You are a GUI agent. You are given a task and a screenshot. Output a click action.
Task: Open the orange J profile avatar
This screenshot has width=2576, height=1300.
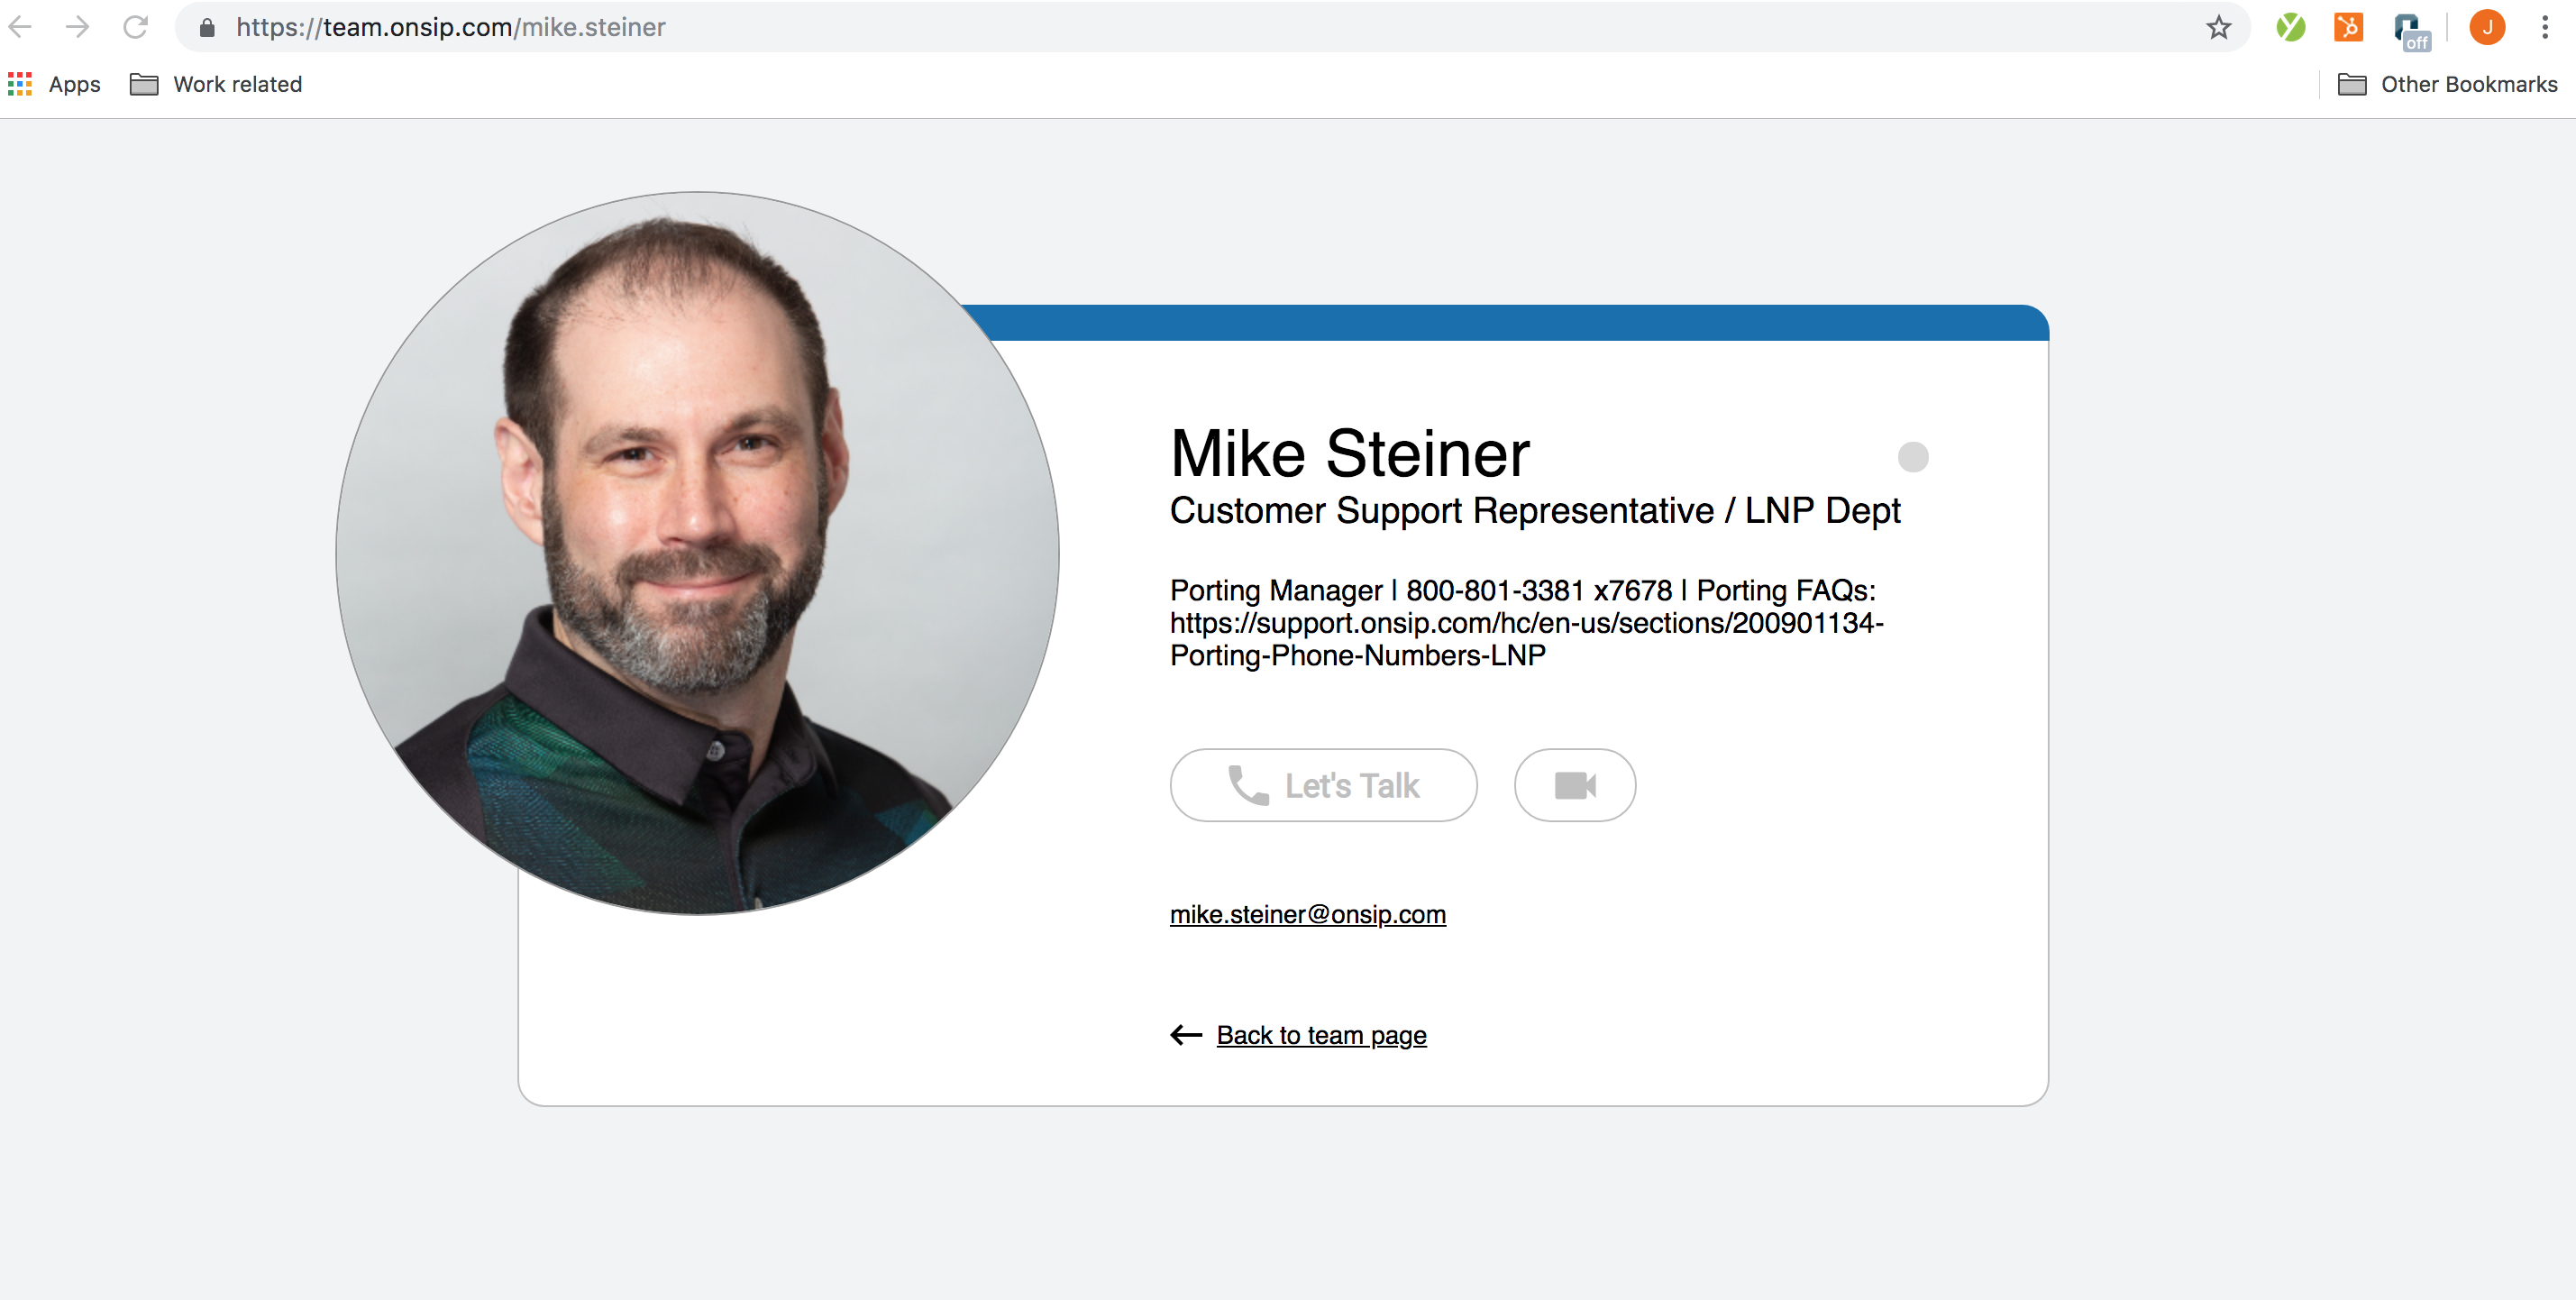[2487, 27]
